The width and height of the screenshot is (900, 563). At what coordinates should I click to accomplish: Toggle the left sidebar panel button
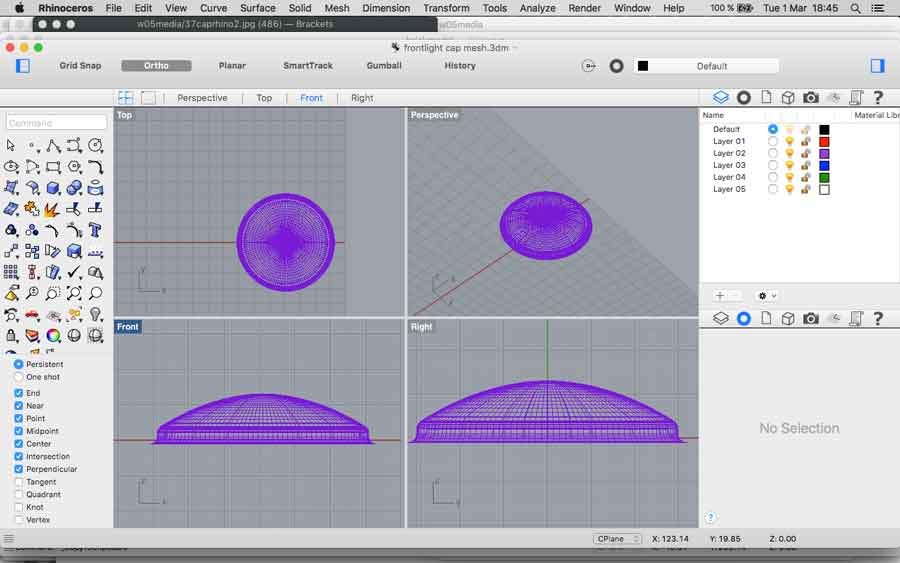[23, 66]
